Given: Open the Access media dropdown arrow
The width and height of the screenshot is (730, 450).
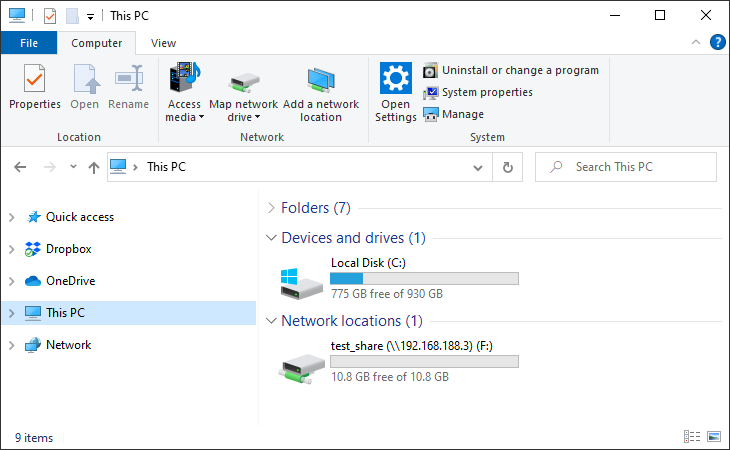Looking at the screenshot, I should [x=201, y=117].
